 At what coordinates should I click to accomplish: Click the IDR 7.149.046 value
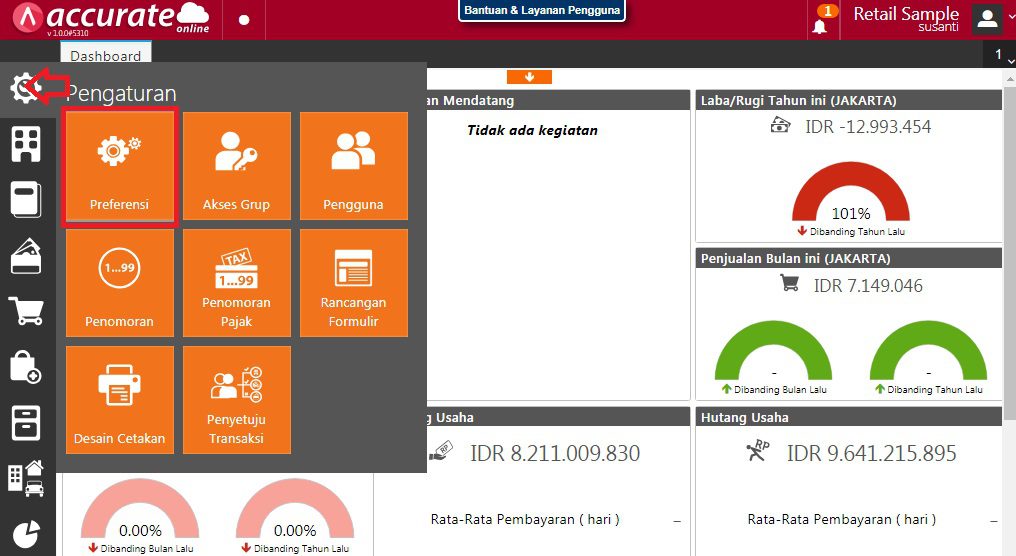tap(868, 285)
